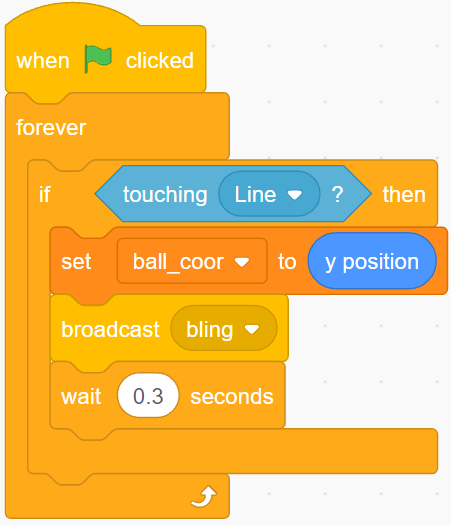Click the word 'when' on the hat block
The width and height of the screenshot is (451, 525).
tap(43, 61)
